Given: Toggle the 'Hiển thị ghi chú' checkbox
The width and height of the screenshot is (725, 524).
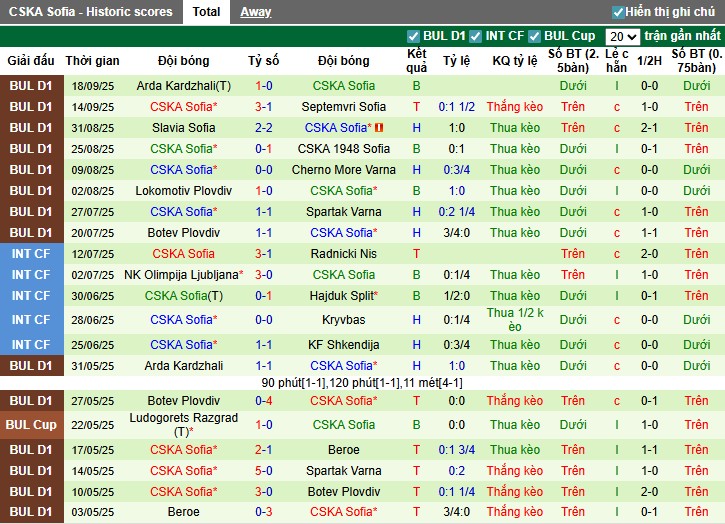Looking at the screenshot, I should coord(619,12).
